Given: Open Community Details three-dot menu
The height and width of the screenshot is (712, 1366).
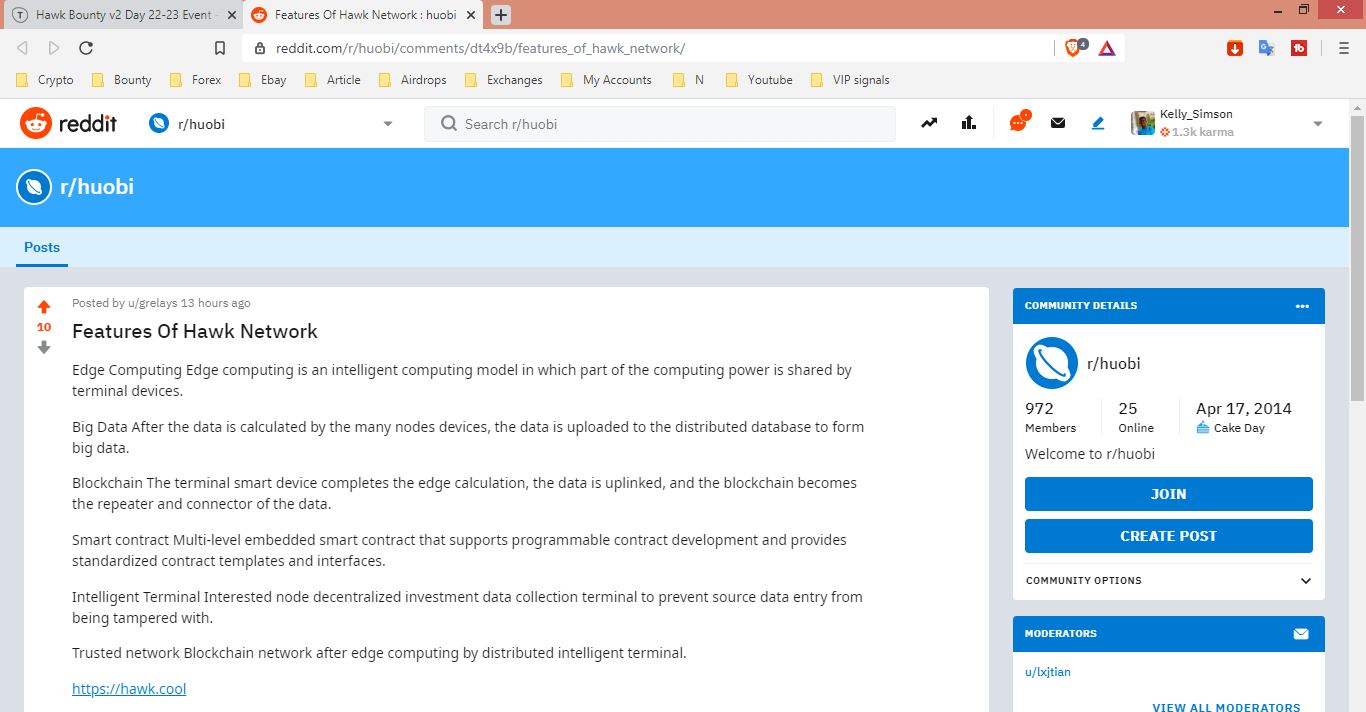Looking at the screenshot, I should tap(1302, 306).
